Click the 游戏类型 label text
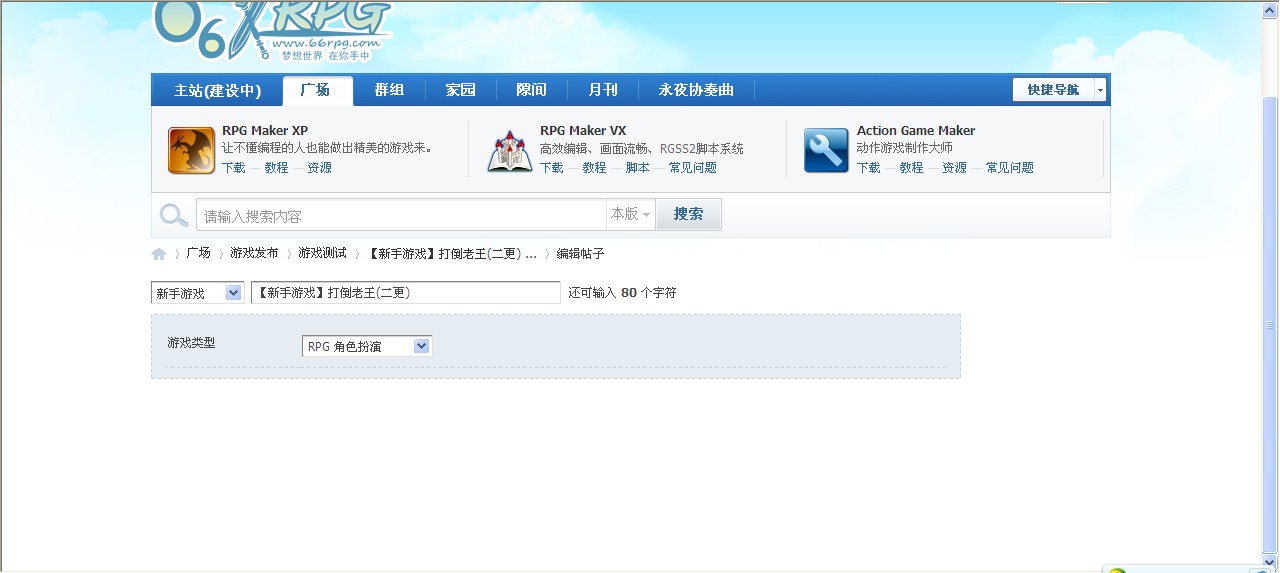 point(191,343)
